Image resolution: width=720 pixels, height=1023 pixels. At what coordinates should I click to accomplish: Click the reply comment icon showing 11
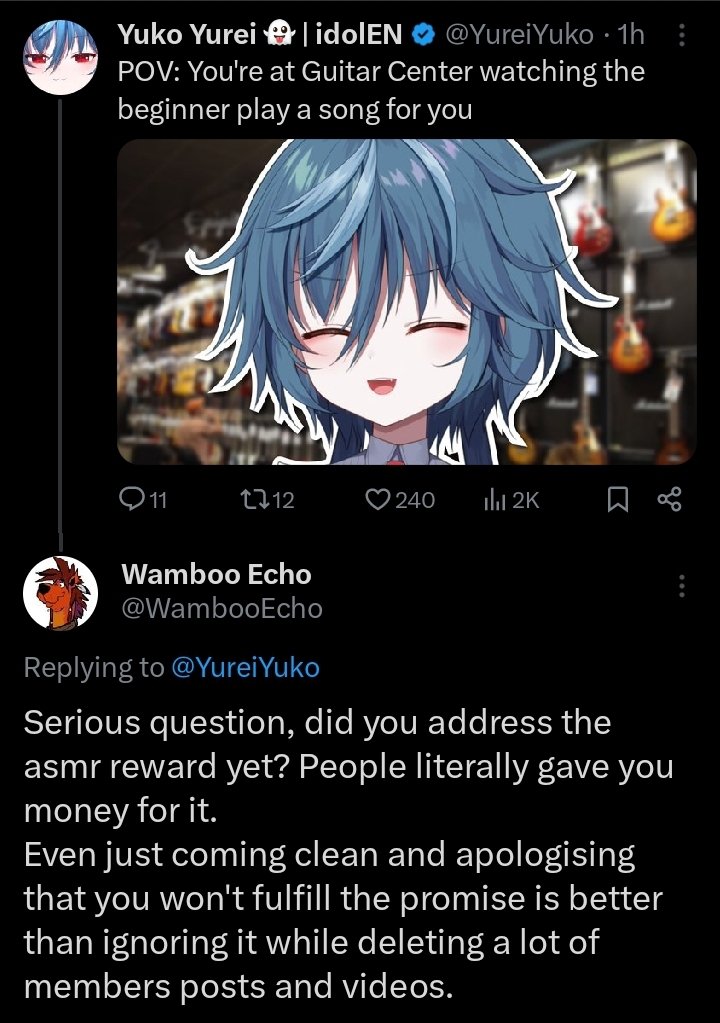[132, 499]
